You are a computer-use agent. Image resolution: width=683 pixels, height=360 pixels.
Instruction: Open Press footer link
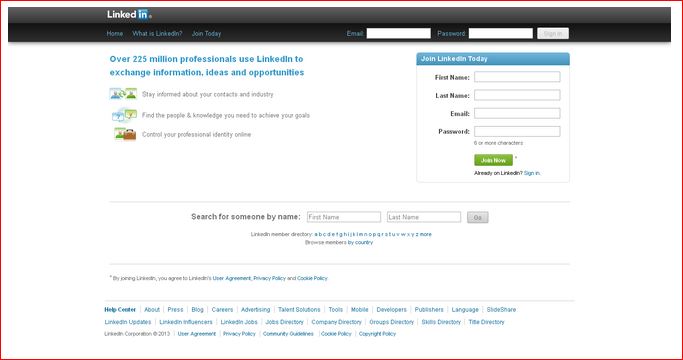175,309
